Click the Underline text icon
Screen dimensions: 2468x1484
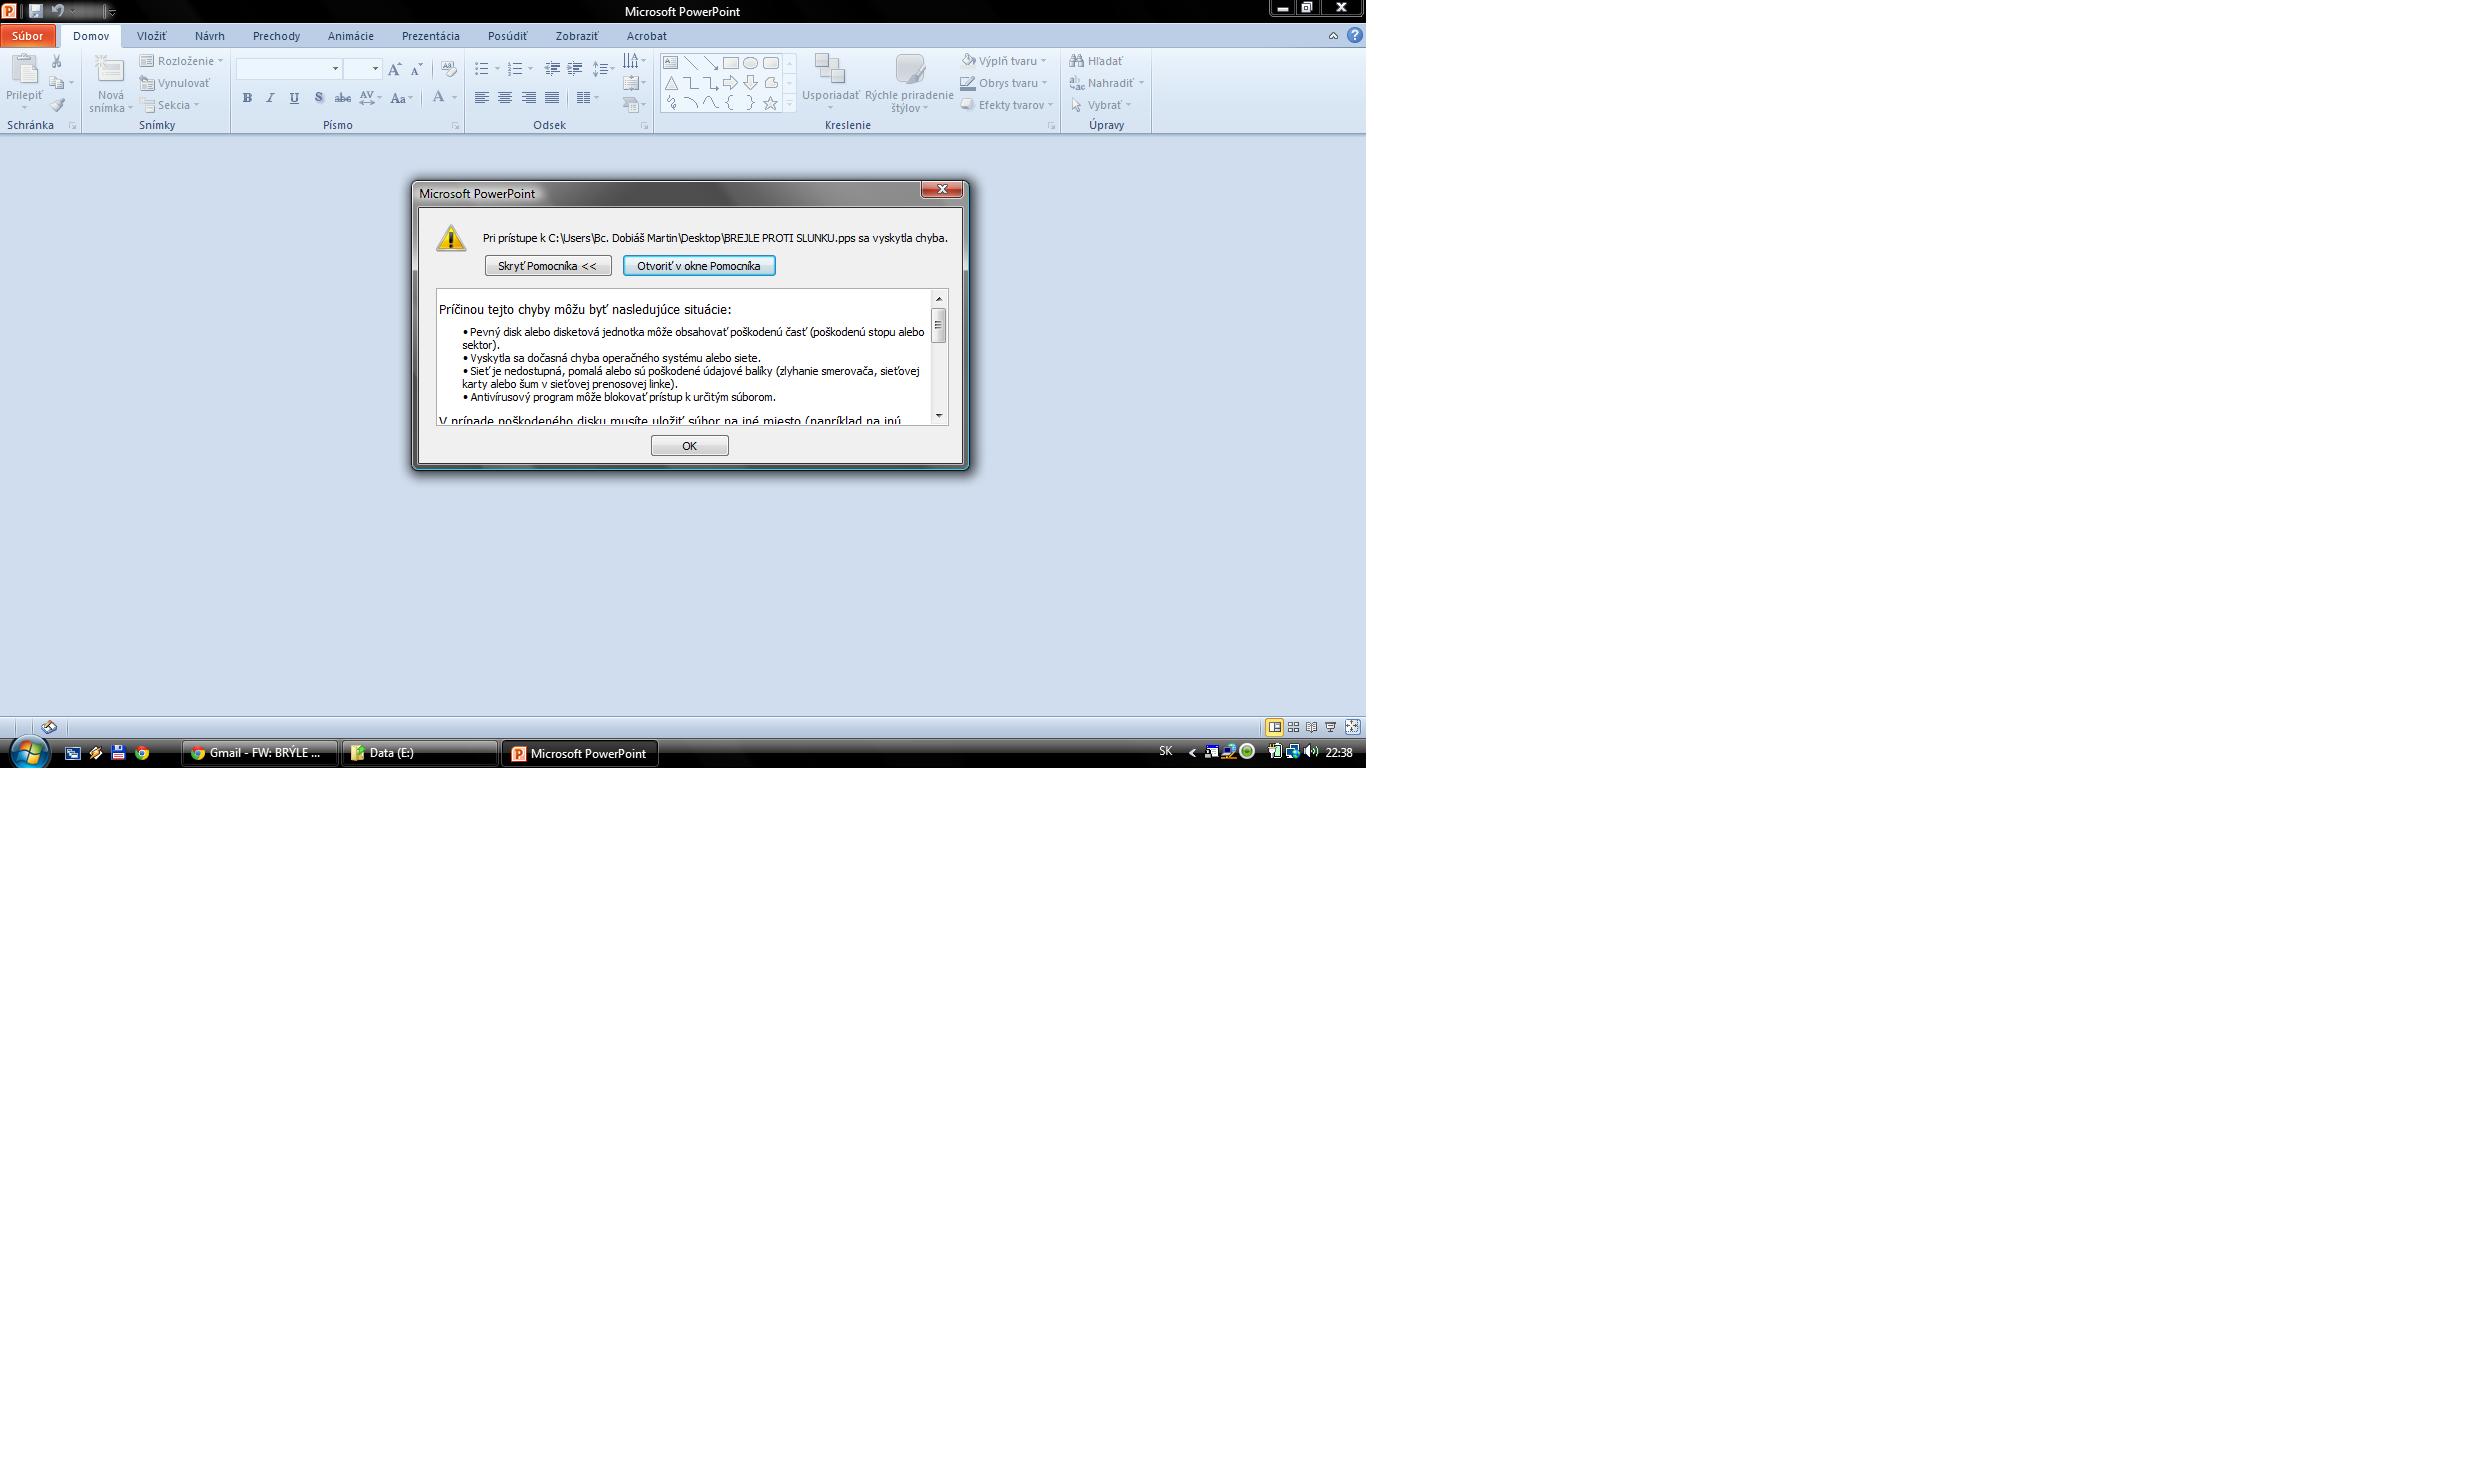click(294, 98)
